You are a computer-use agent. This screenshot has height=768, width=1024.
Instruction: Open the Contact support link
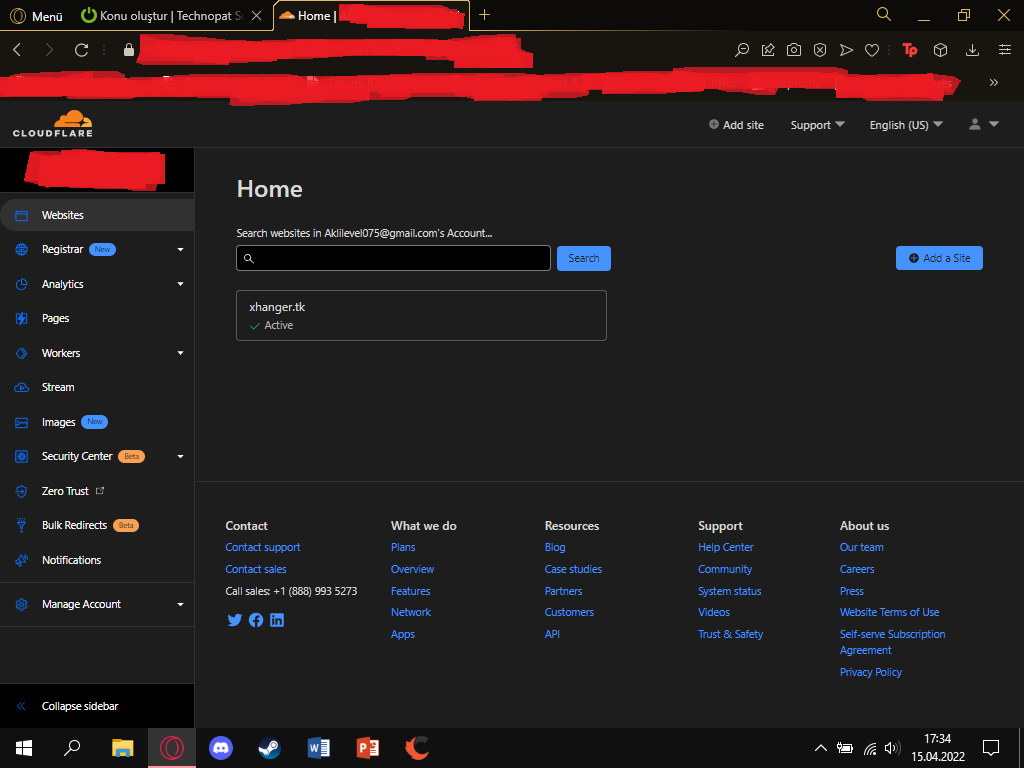coord(263,547)
